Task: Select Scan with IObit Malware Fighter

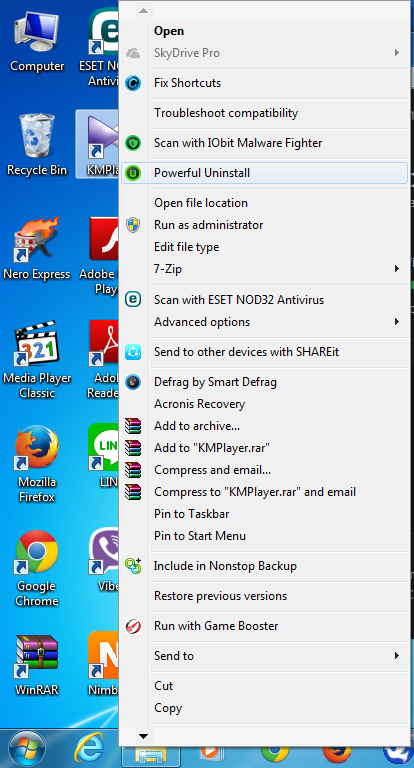Action: point(264,143)
